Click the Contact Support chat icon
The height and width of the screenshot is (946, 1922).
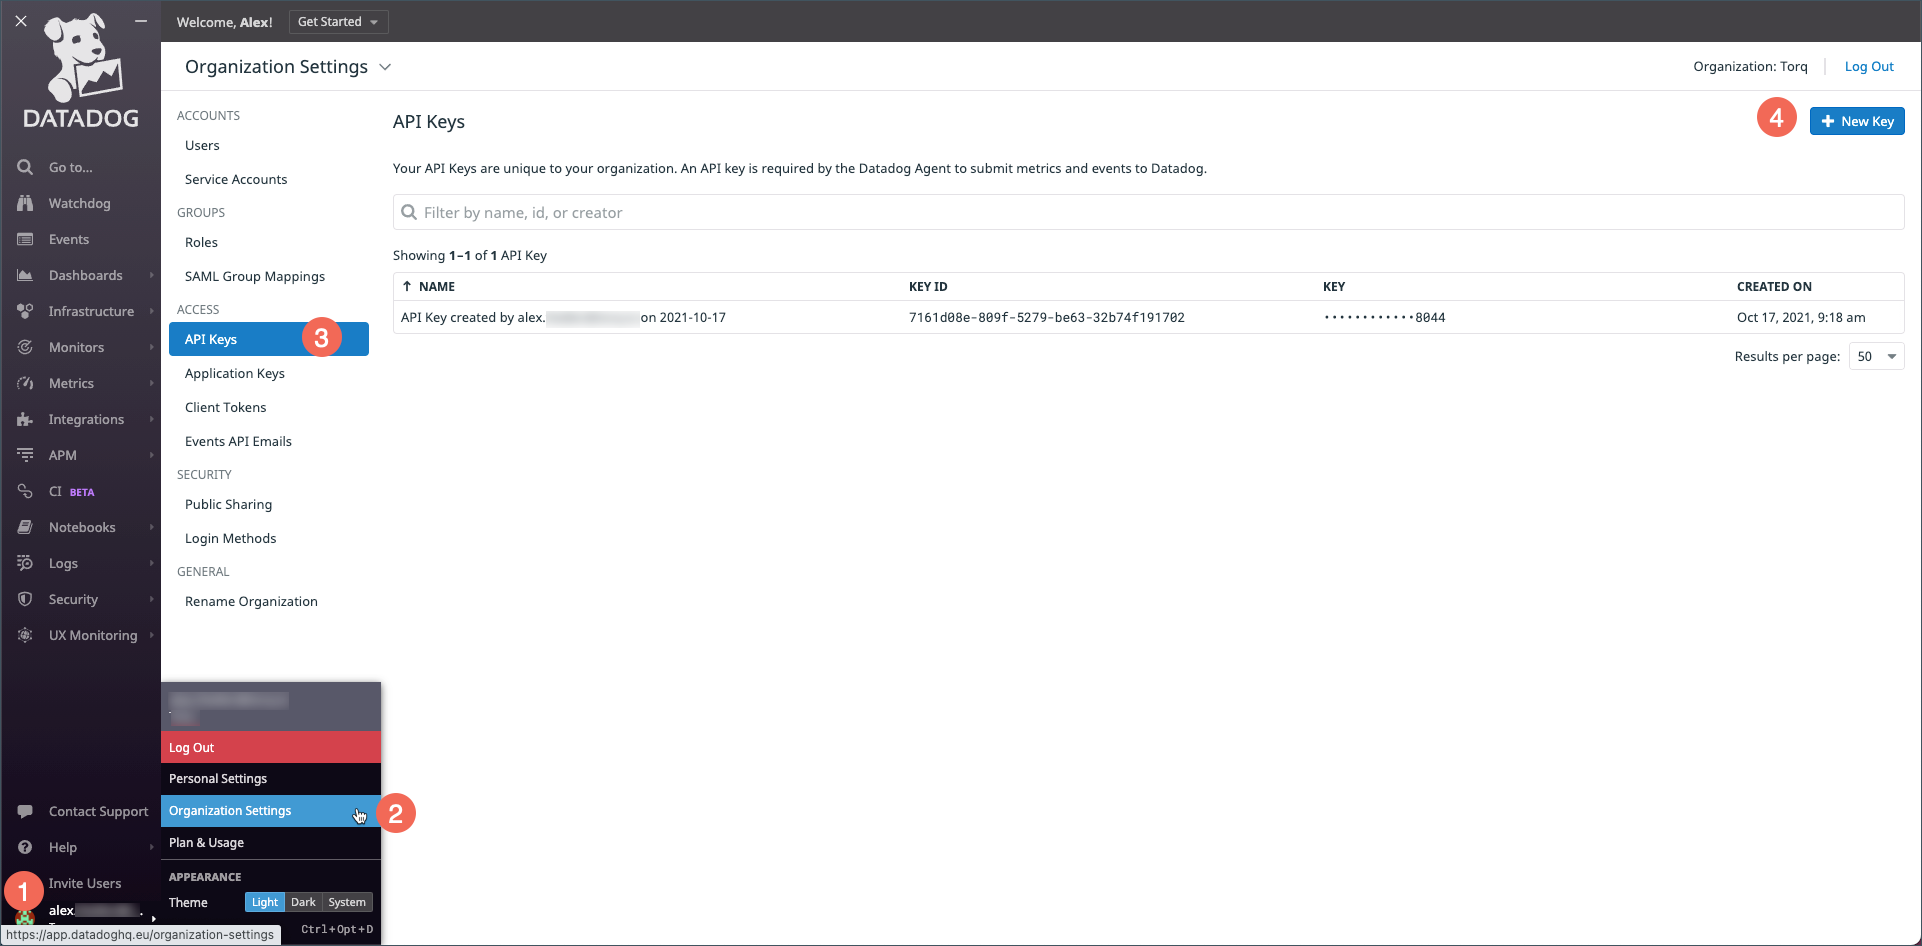tap(25, 811)
